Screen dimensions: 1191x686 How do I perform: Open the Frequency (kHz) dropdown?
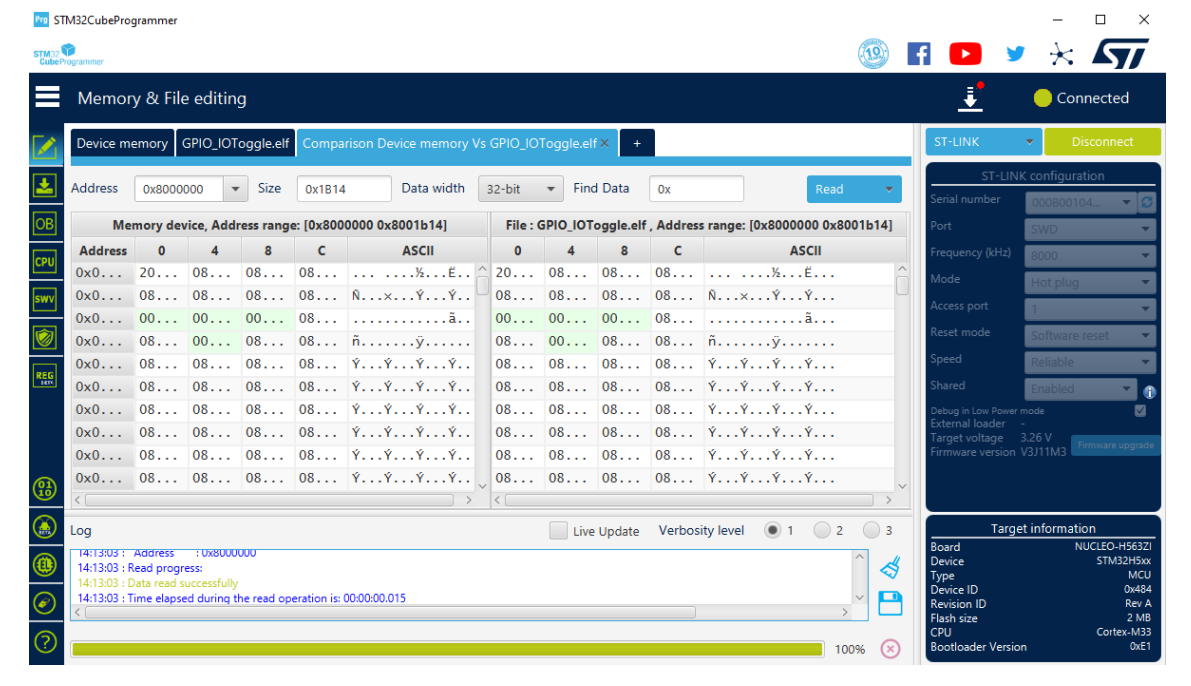(x=1090, y=255)
